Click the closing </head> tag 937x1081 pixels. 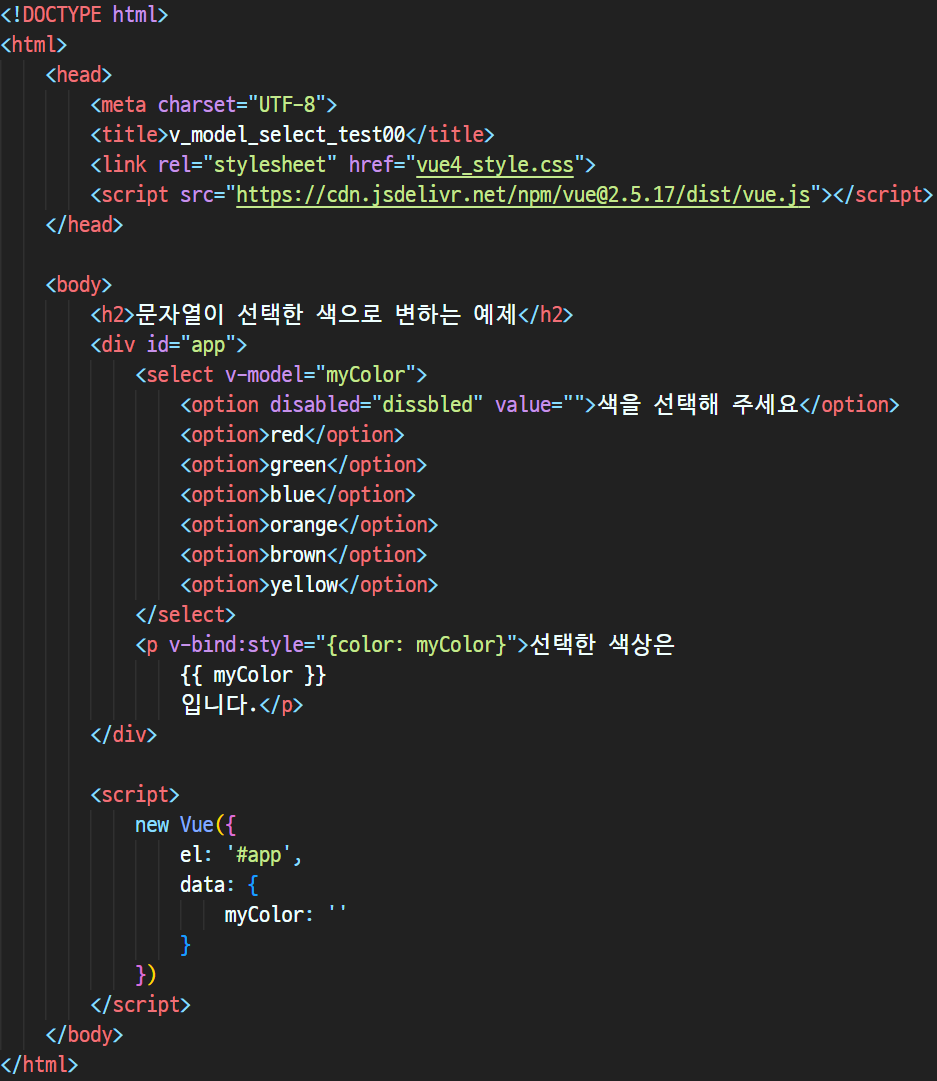(x=84, y=225)
